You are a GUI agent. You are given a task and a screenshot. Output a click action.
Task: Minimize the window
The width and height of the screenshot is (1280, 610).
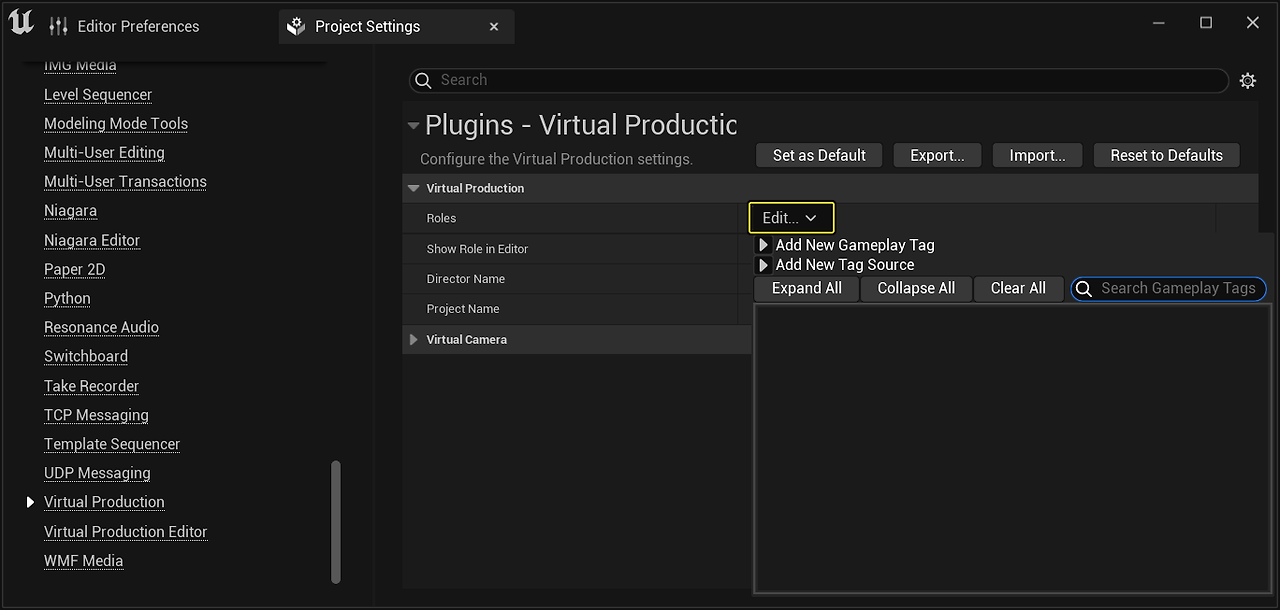[1159, 23]
